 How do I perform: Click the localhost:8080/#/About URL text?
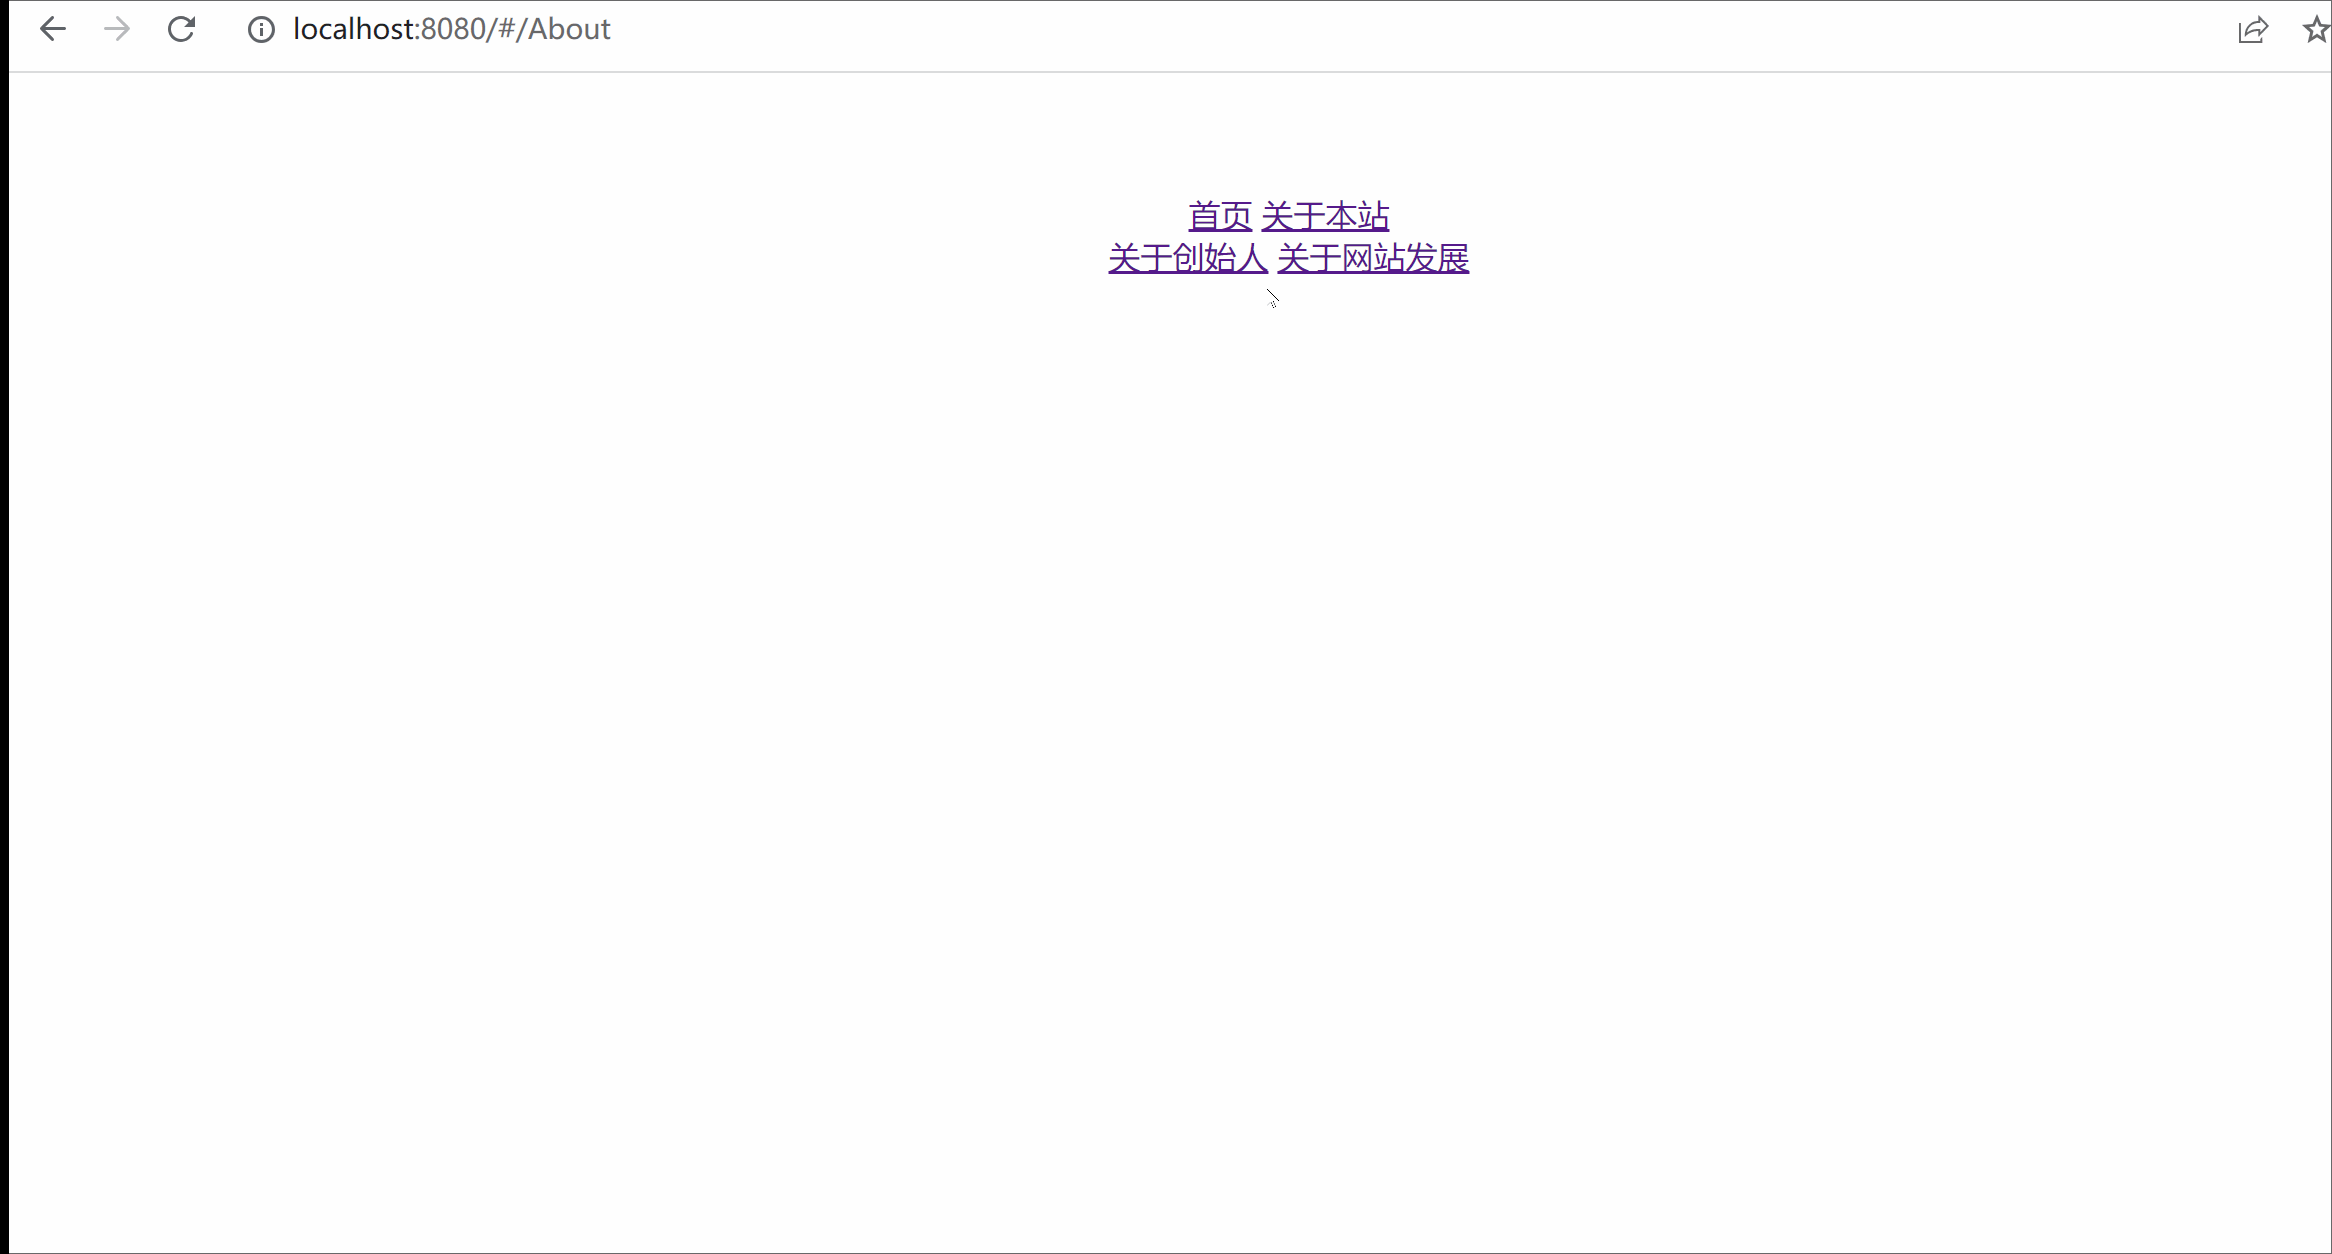(x=451, y=30)
